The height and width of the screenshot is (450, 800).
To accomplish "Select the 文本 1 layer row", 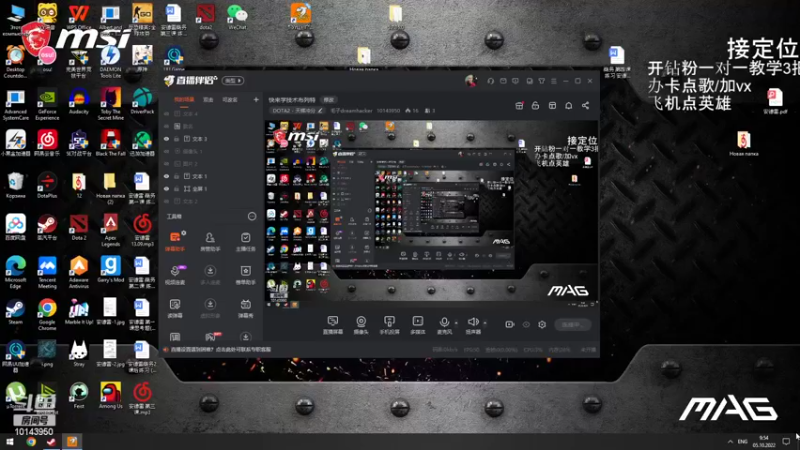I will [212, 176].
